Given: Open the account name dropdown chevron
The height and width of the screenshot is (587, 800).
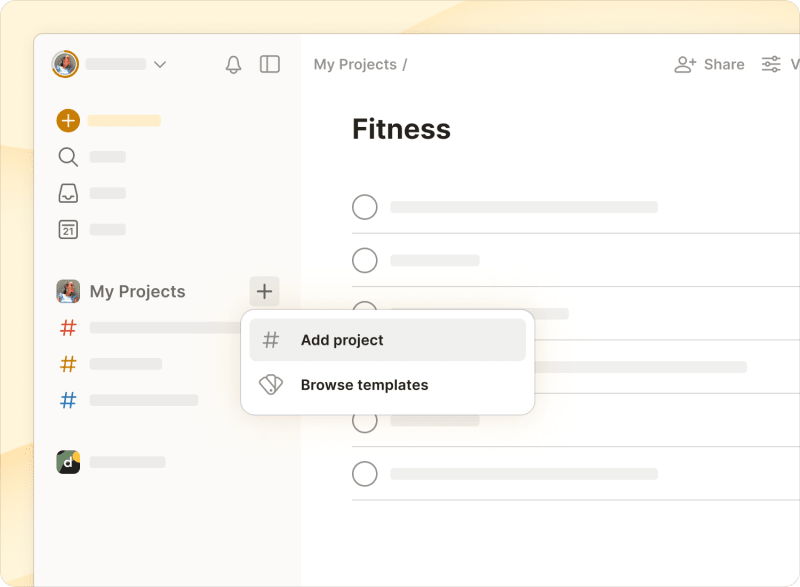Looking at the screenshot, I should (161, 64).
